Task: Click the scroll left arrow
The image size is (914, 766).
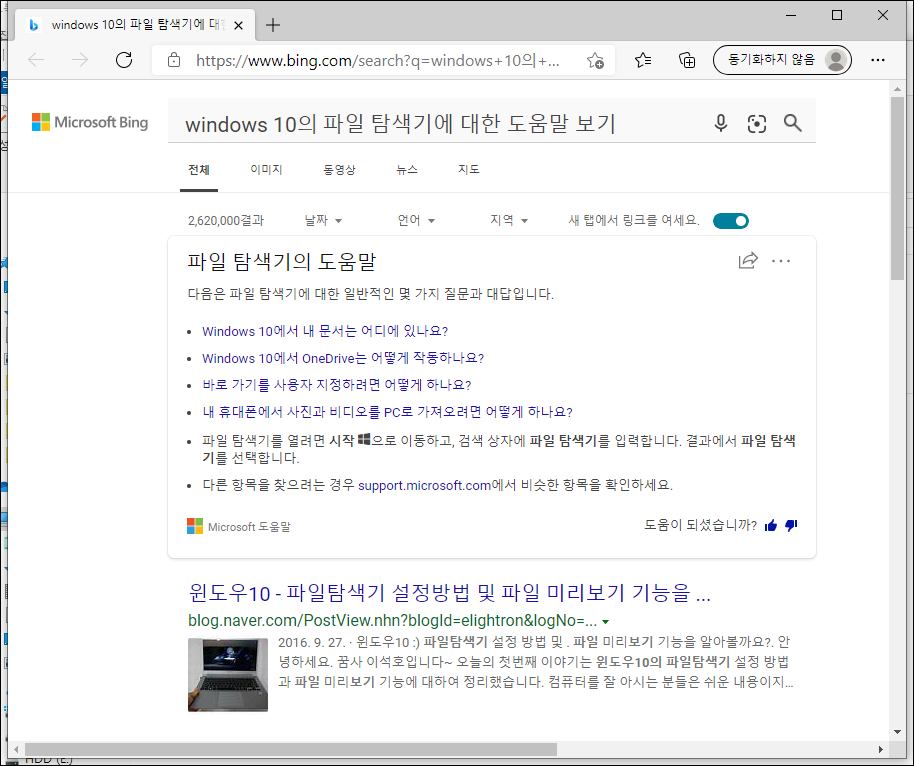Action: click(16, 749)
